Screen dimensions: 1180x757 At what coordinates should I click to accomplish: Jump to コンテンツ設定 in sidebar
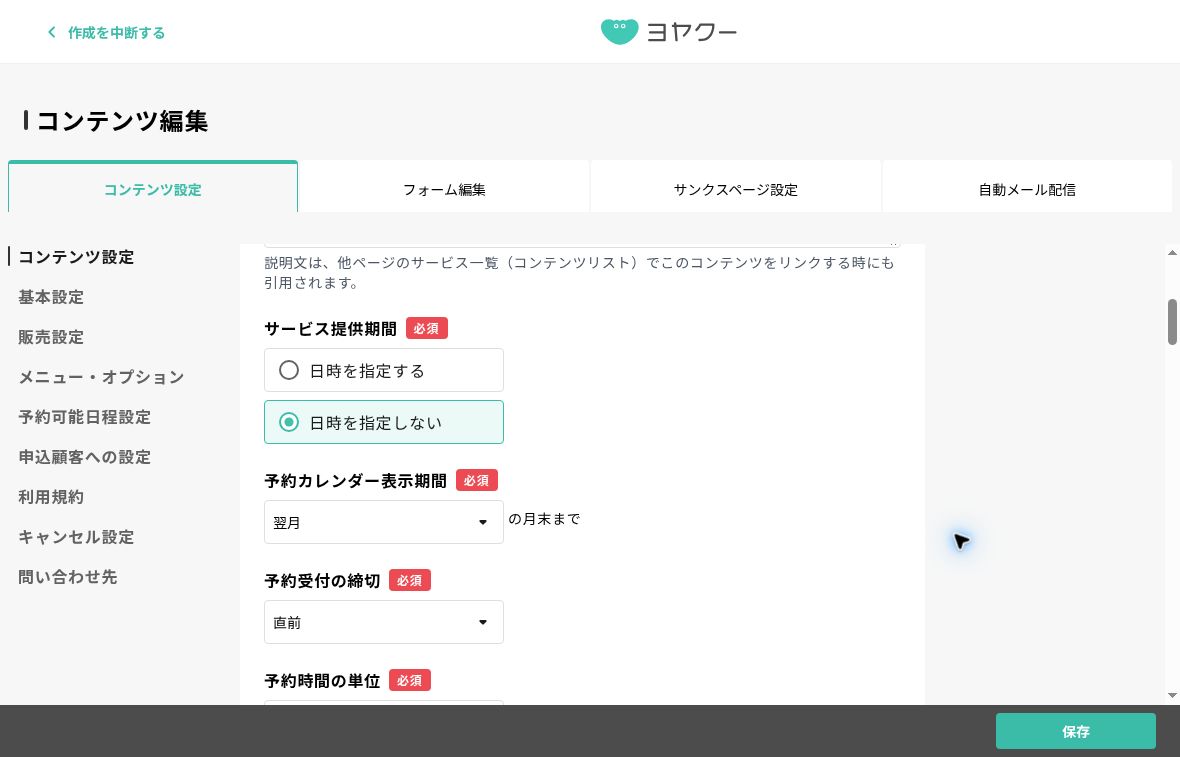tap(76, 257)
